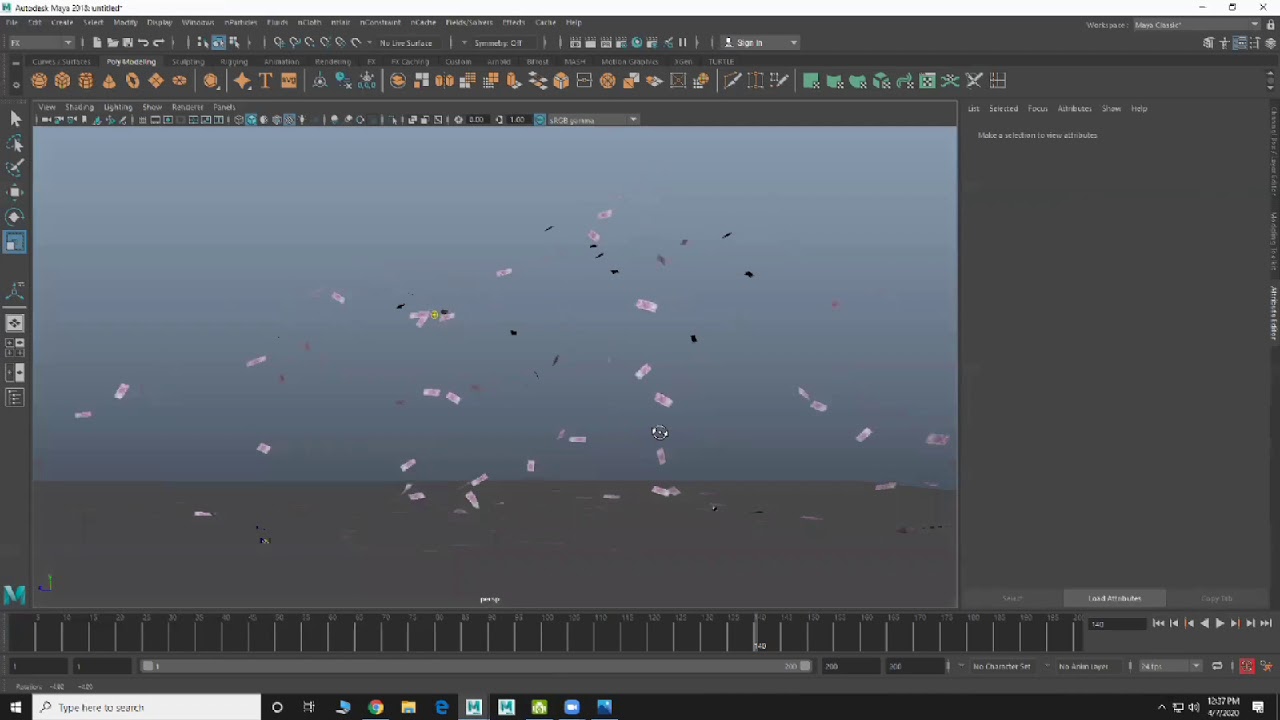This screenshot has width=1280, height=720.
Task: Open the Fields/Solvers menu
Action: [469, 22]
